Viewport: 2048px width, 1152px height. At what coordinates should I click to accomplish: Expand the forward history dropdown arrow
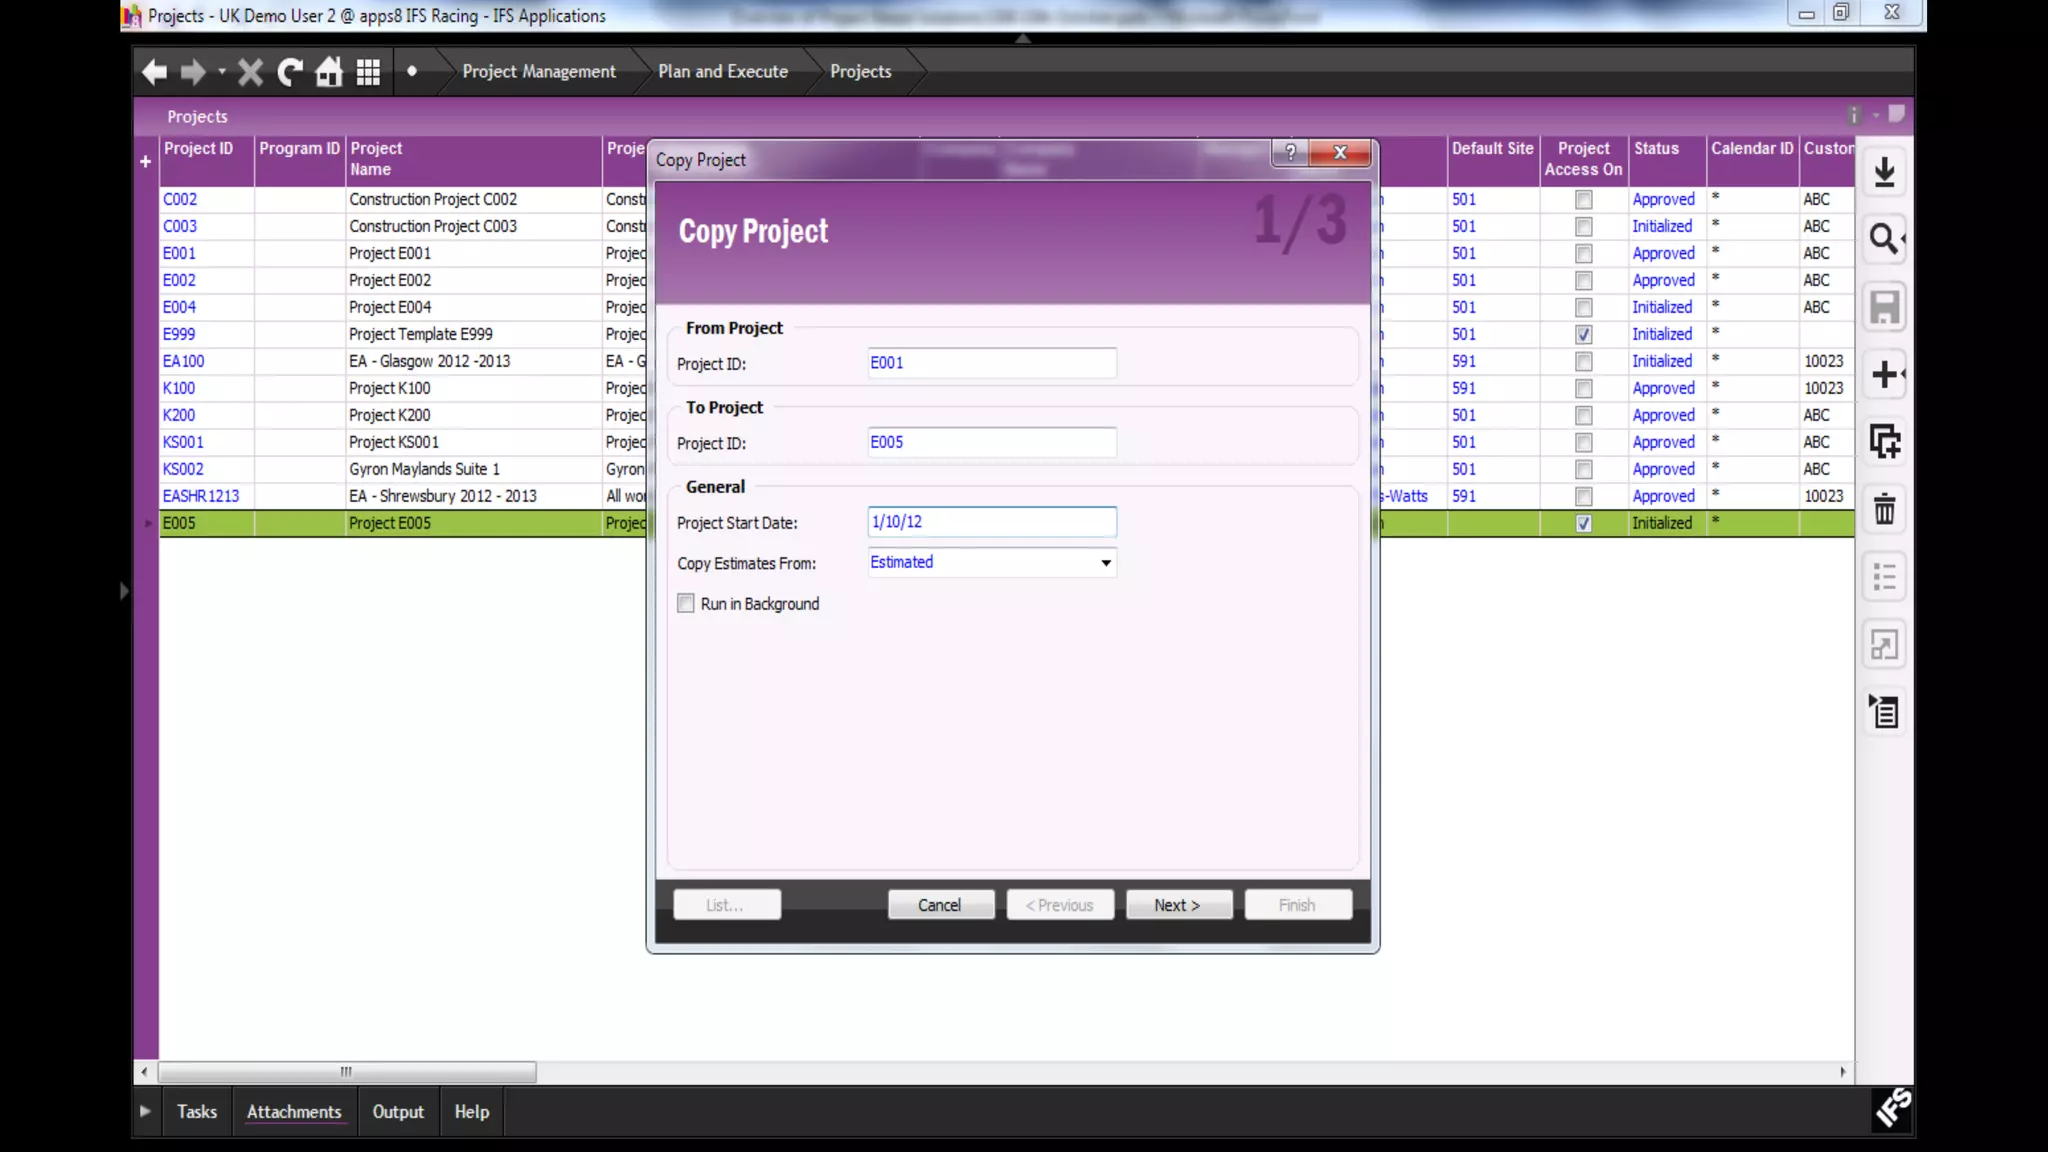click(x=222, y=72)
